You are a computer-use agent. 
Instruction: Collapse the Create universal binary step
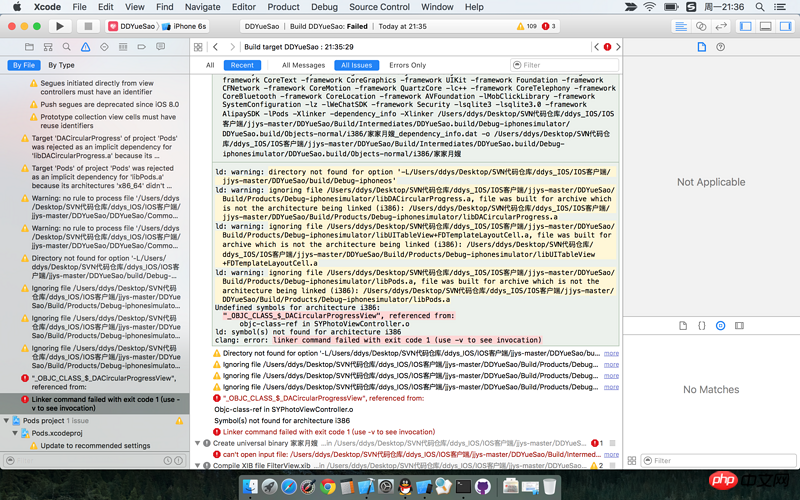coord(197,443)
